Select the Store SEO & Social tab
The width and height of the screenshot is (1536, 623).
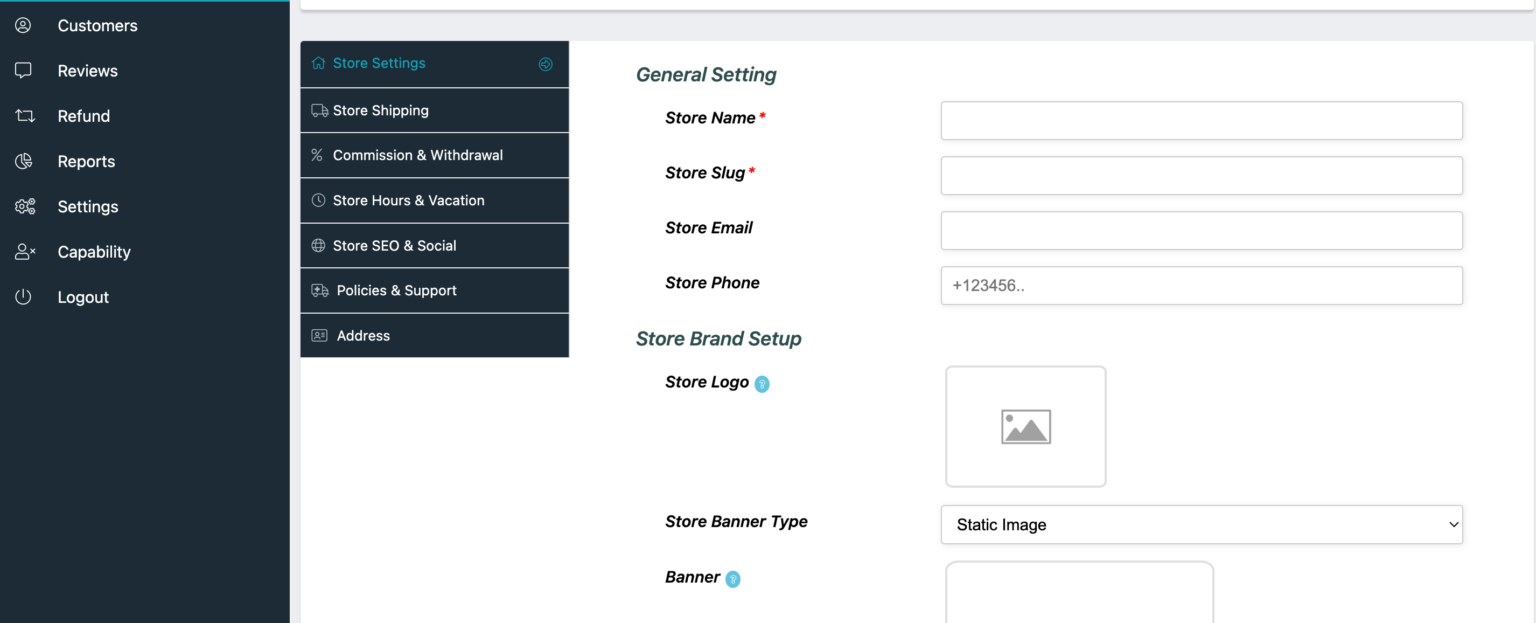(x=434, y=245)
